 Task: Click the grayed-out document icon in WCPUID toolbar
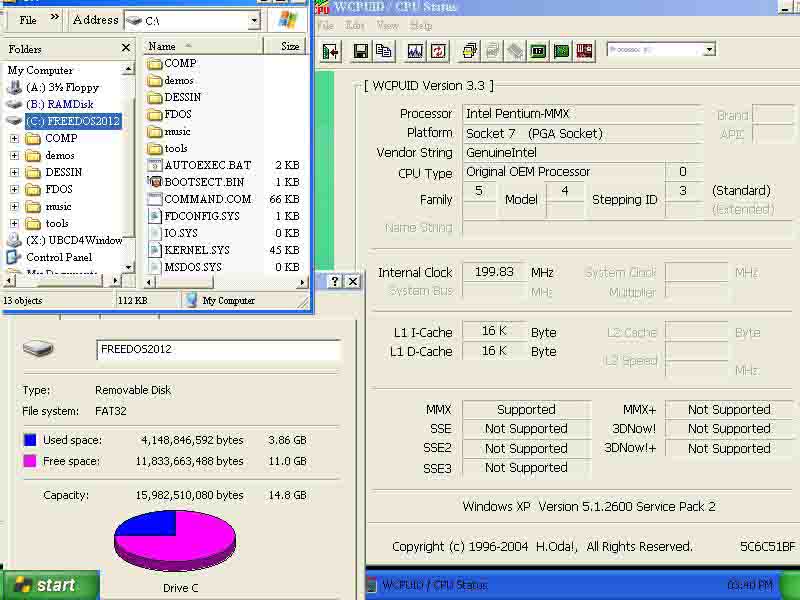click(x=492, y=51)
